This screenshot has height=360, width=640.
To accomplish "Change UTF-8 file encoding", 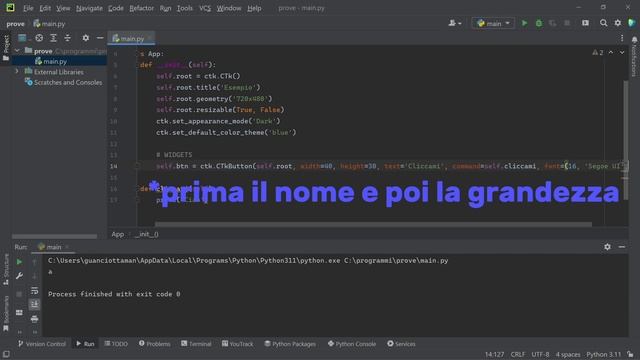I will pos(540,354).
